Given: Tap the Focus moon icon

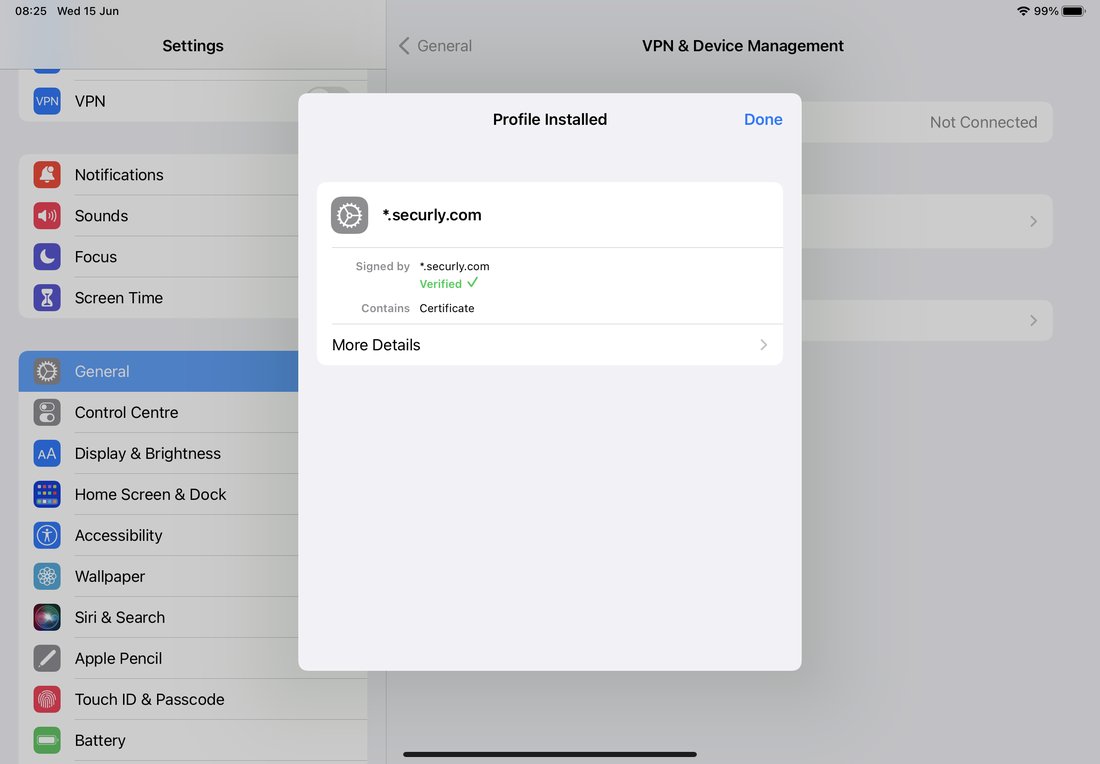Looking at the screenshot, I should click(47, 257).
